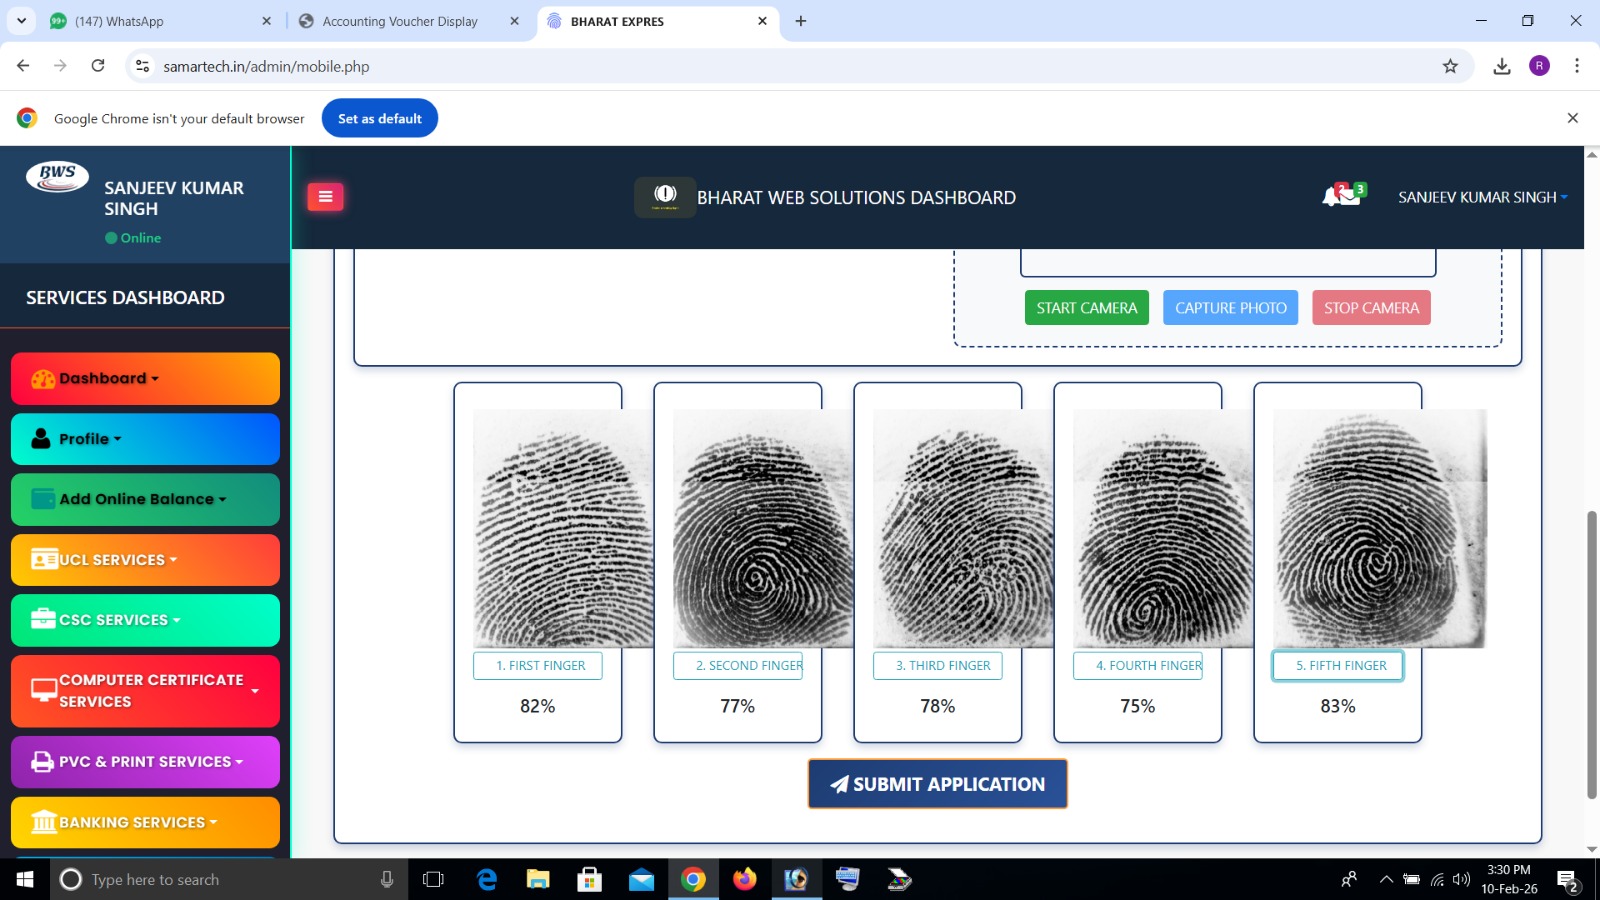Open Chrome downloads icon
Image resolution: width=1600 pixels, height=900 pixels.
tap(1501, 66)
